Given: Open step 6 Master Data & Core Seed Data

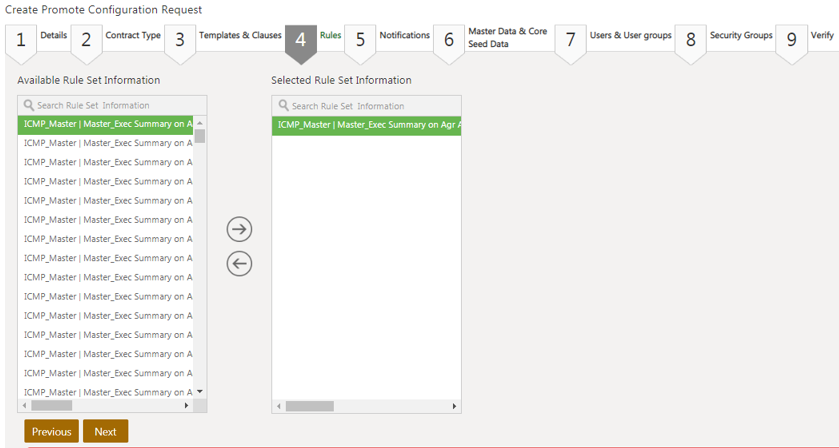Looking at the screenshot, I should [x=492, y=38].
